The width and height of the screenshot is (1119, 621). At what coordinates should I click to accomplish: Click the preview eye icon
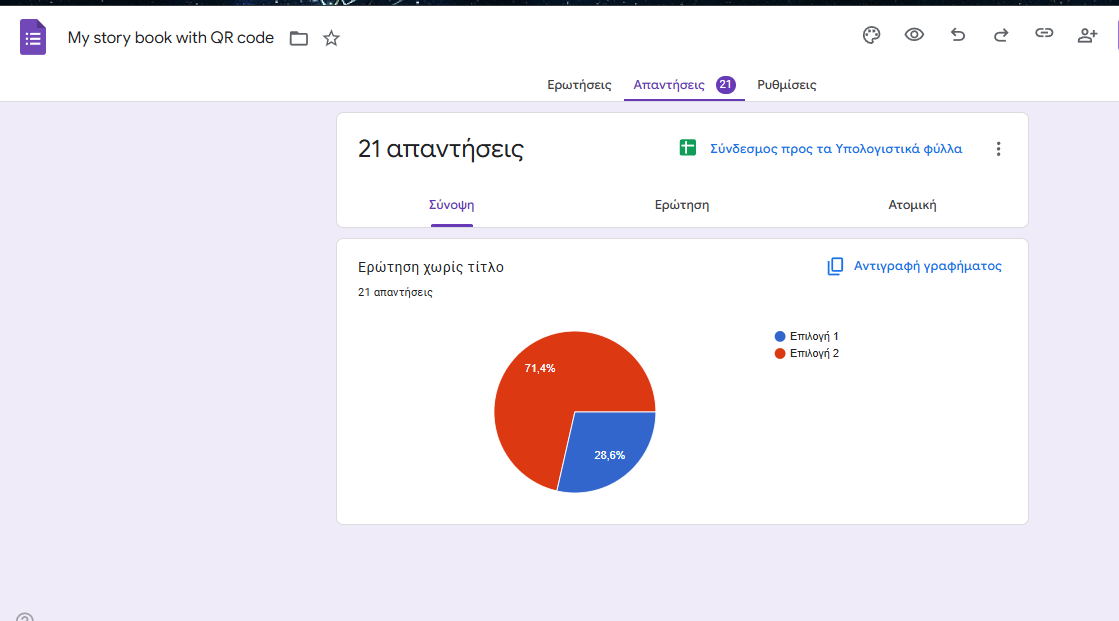[914, 35]
